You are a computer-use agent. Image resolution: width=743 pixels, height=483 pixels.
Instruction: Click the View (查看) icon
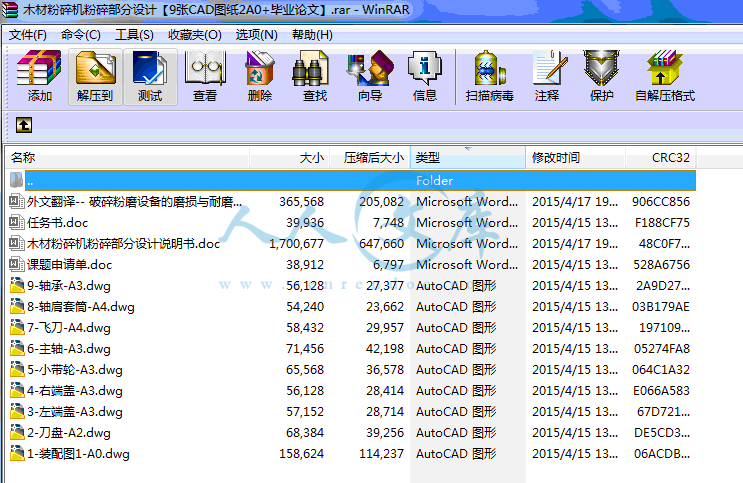point(205,68)
